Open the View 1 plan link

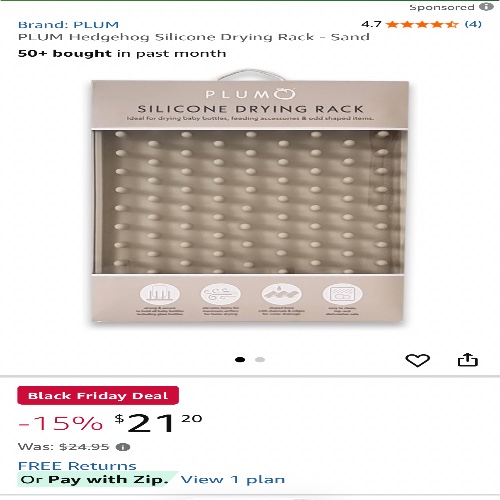tap(233, 480)
